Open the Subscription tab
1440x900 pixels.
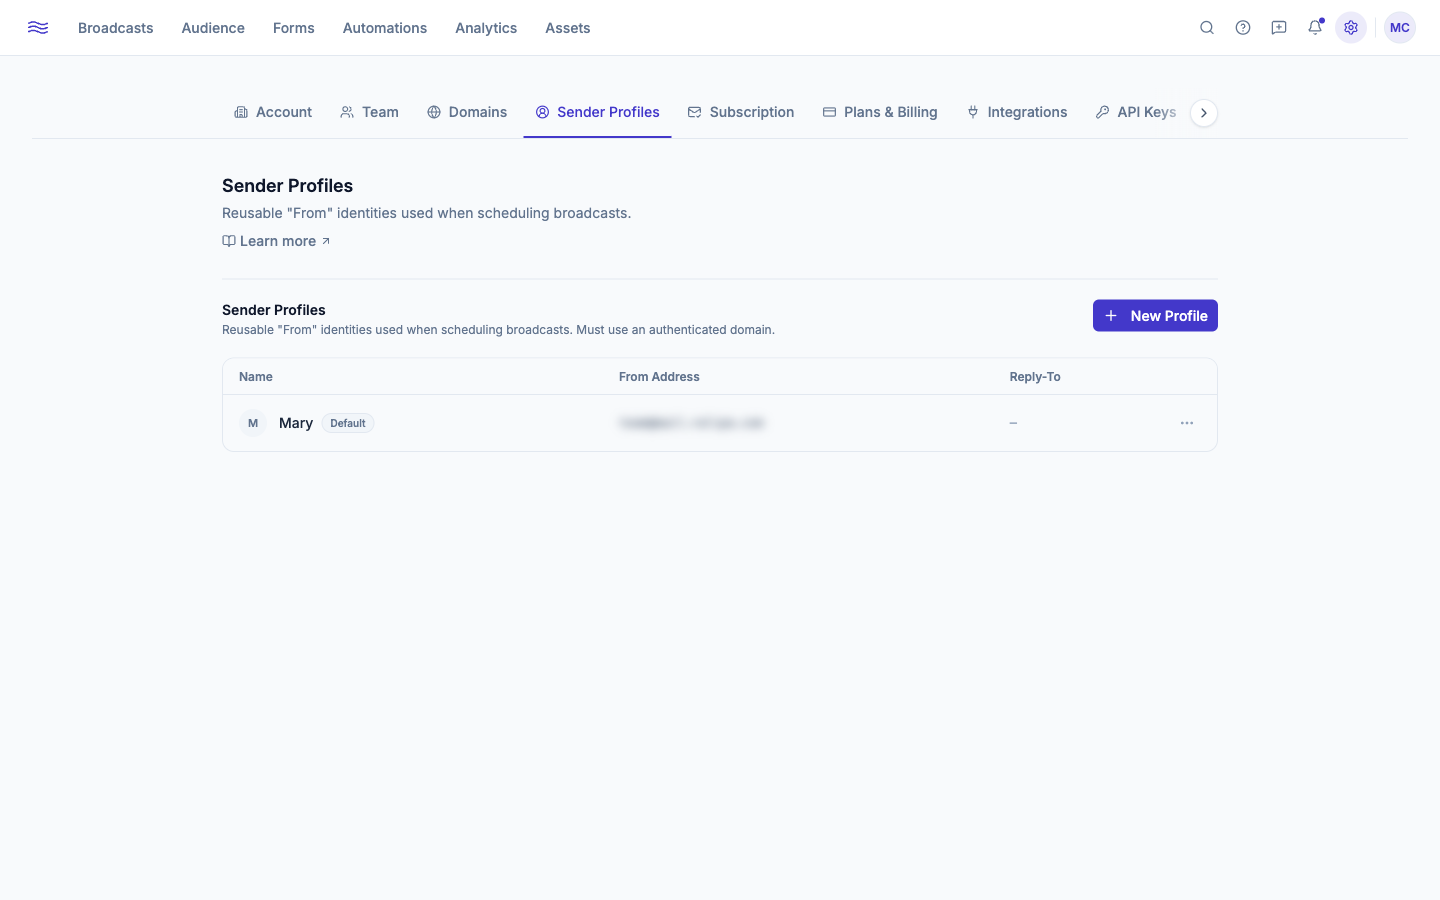(x=741, y=112)
